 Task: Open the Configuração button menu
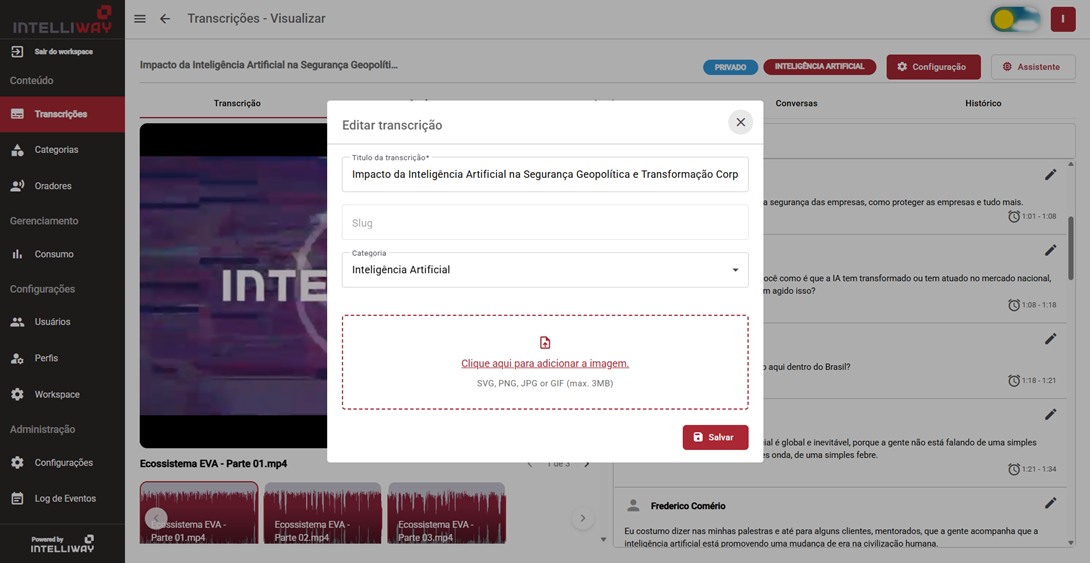pyautogui.click(x=932, y=67)
